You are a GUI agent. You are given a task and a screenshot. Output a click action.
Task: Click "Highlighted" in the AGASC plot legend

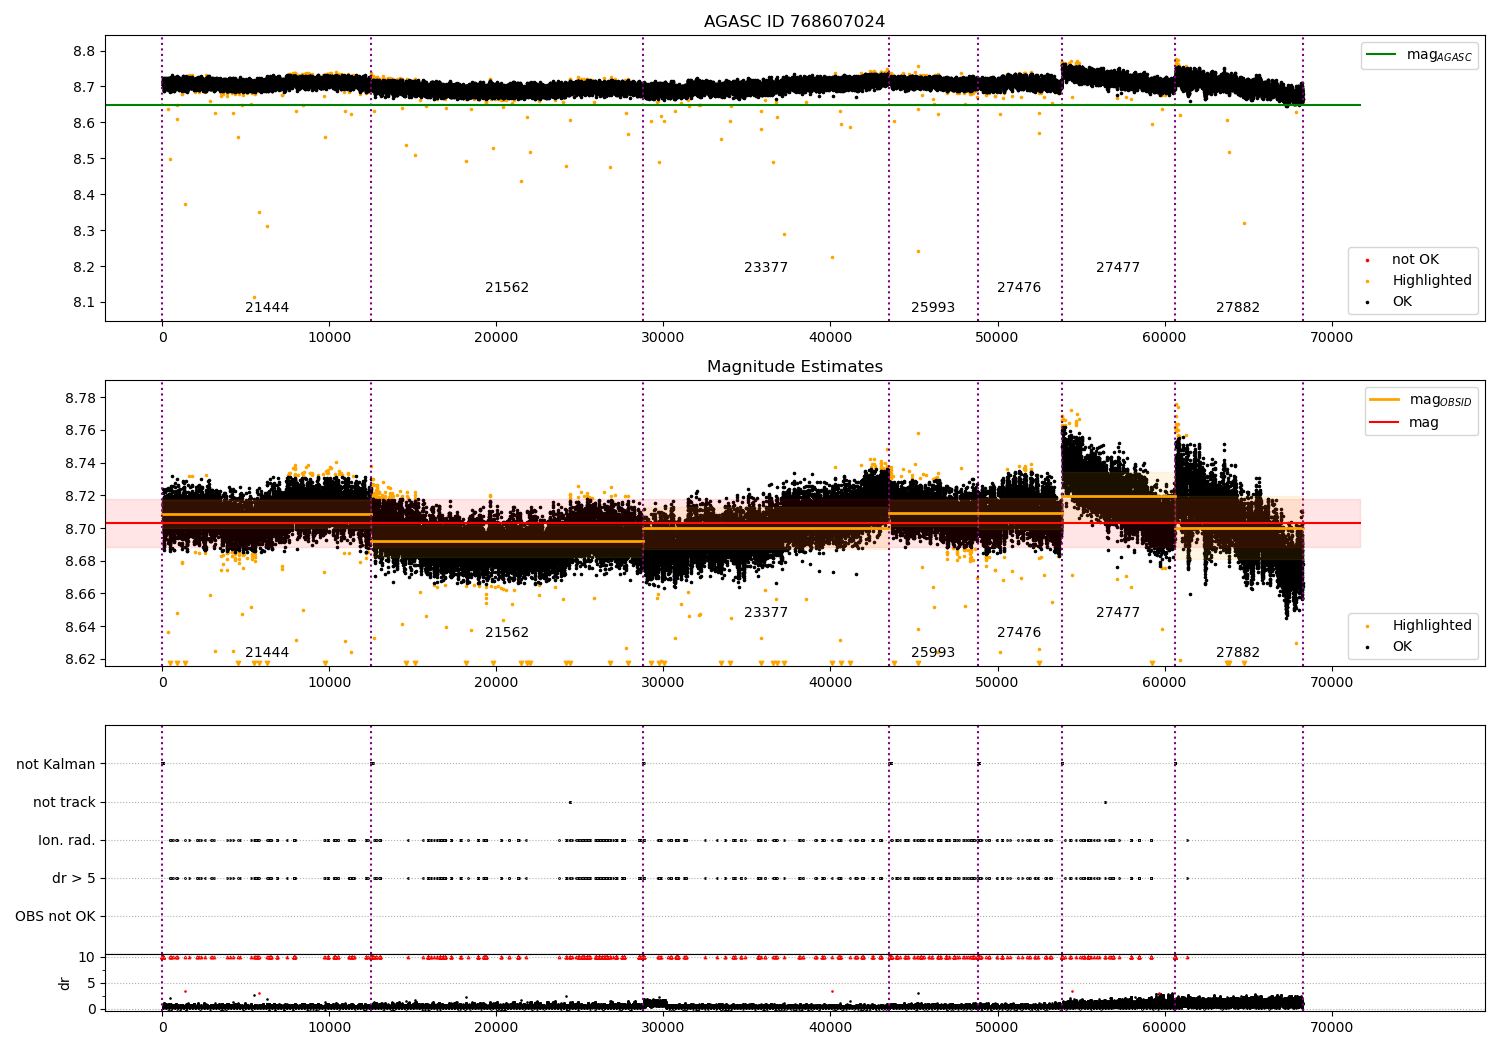[x=1432, y=281]
